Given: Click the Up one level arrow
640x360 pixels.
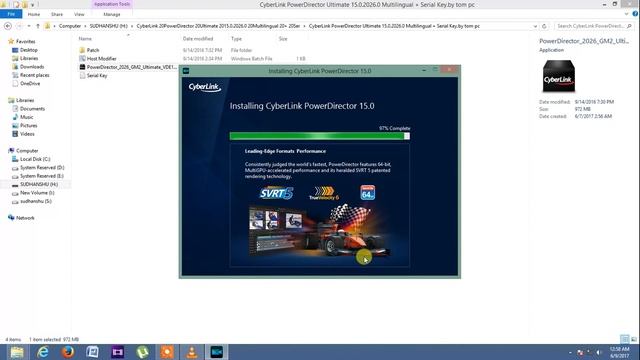Looking at the screenshot, I should pyautogui.click(x=38, y=26).
